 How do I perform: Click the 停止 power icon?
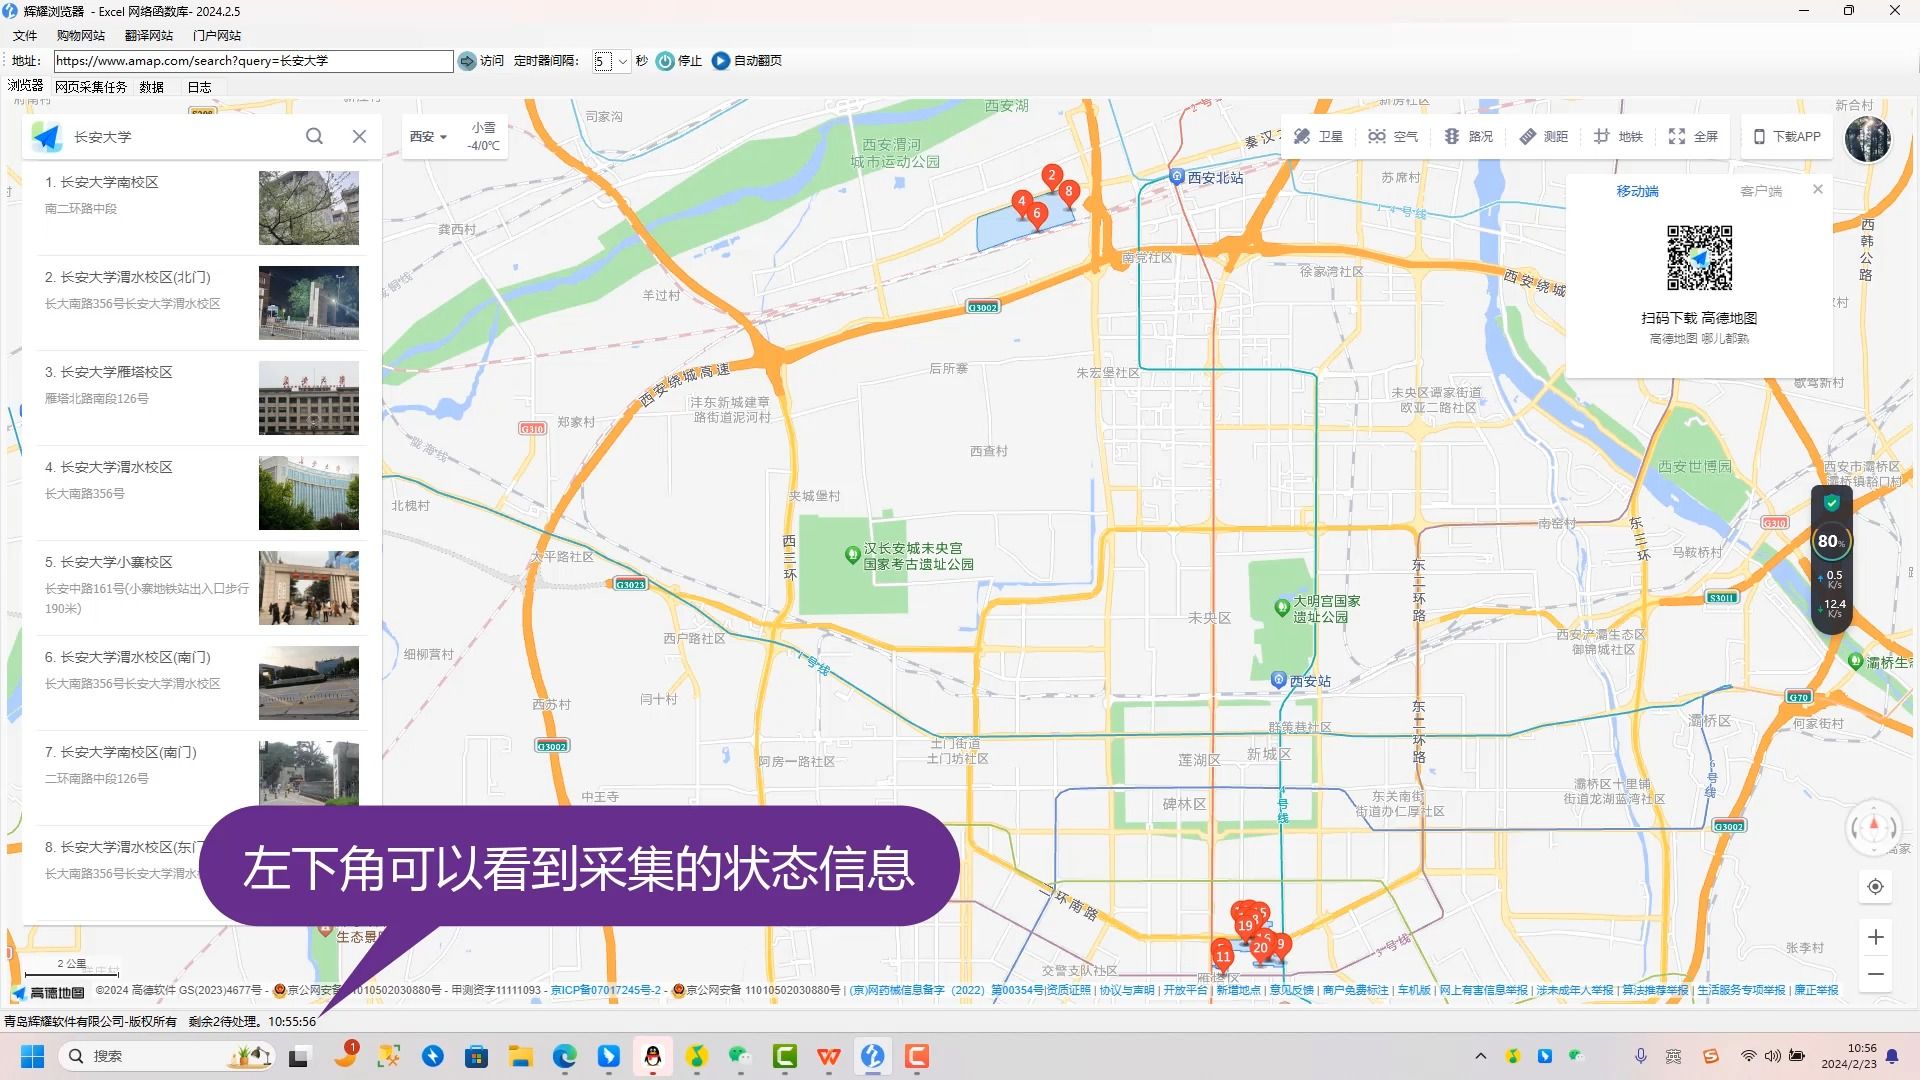point(665,61)
